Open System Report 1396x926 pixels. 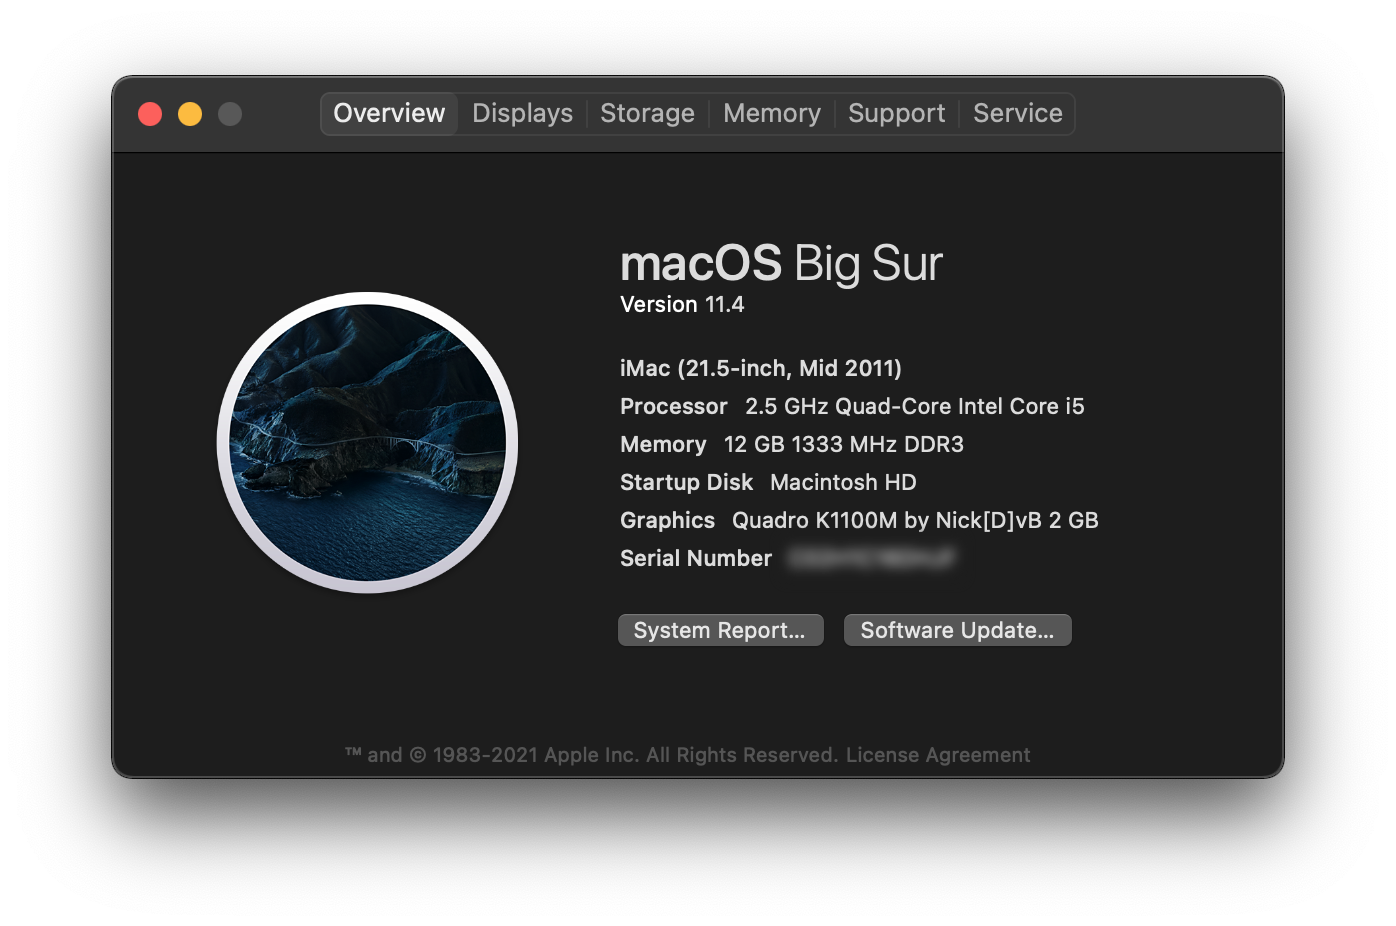720,630
